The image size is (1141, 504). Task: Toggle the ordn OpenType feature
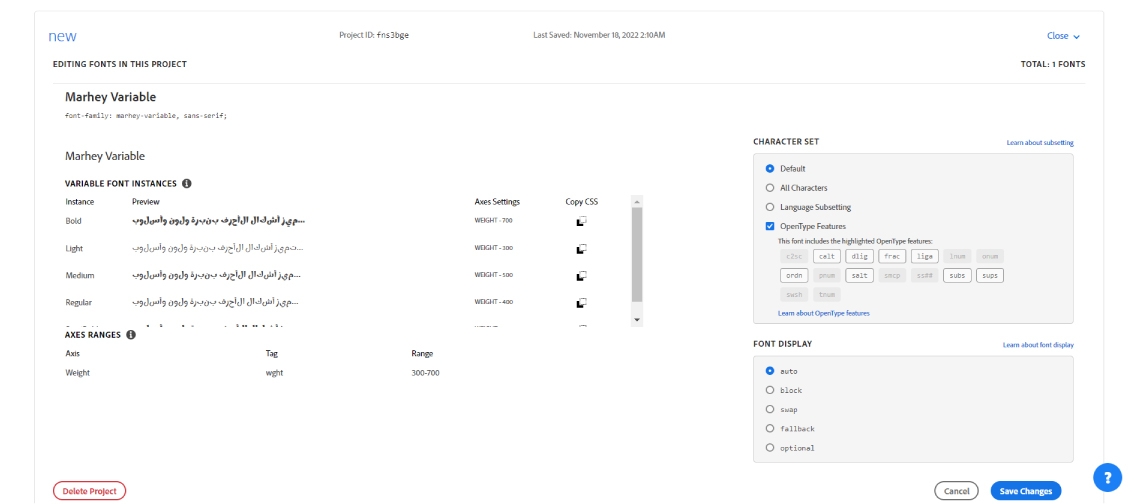793,276
